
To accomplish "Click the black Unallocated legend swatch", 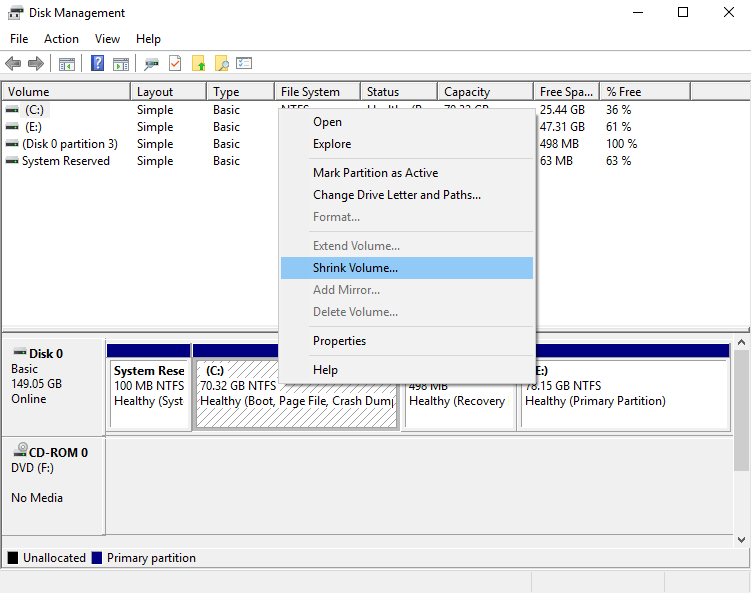I will (13, 558).
